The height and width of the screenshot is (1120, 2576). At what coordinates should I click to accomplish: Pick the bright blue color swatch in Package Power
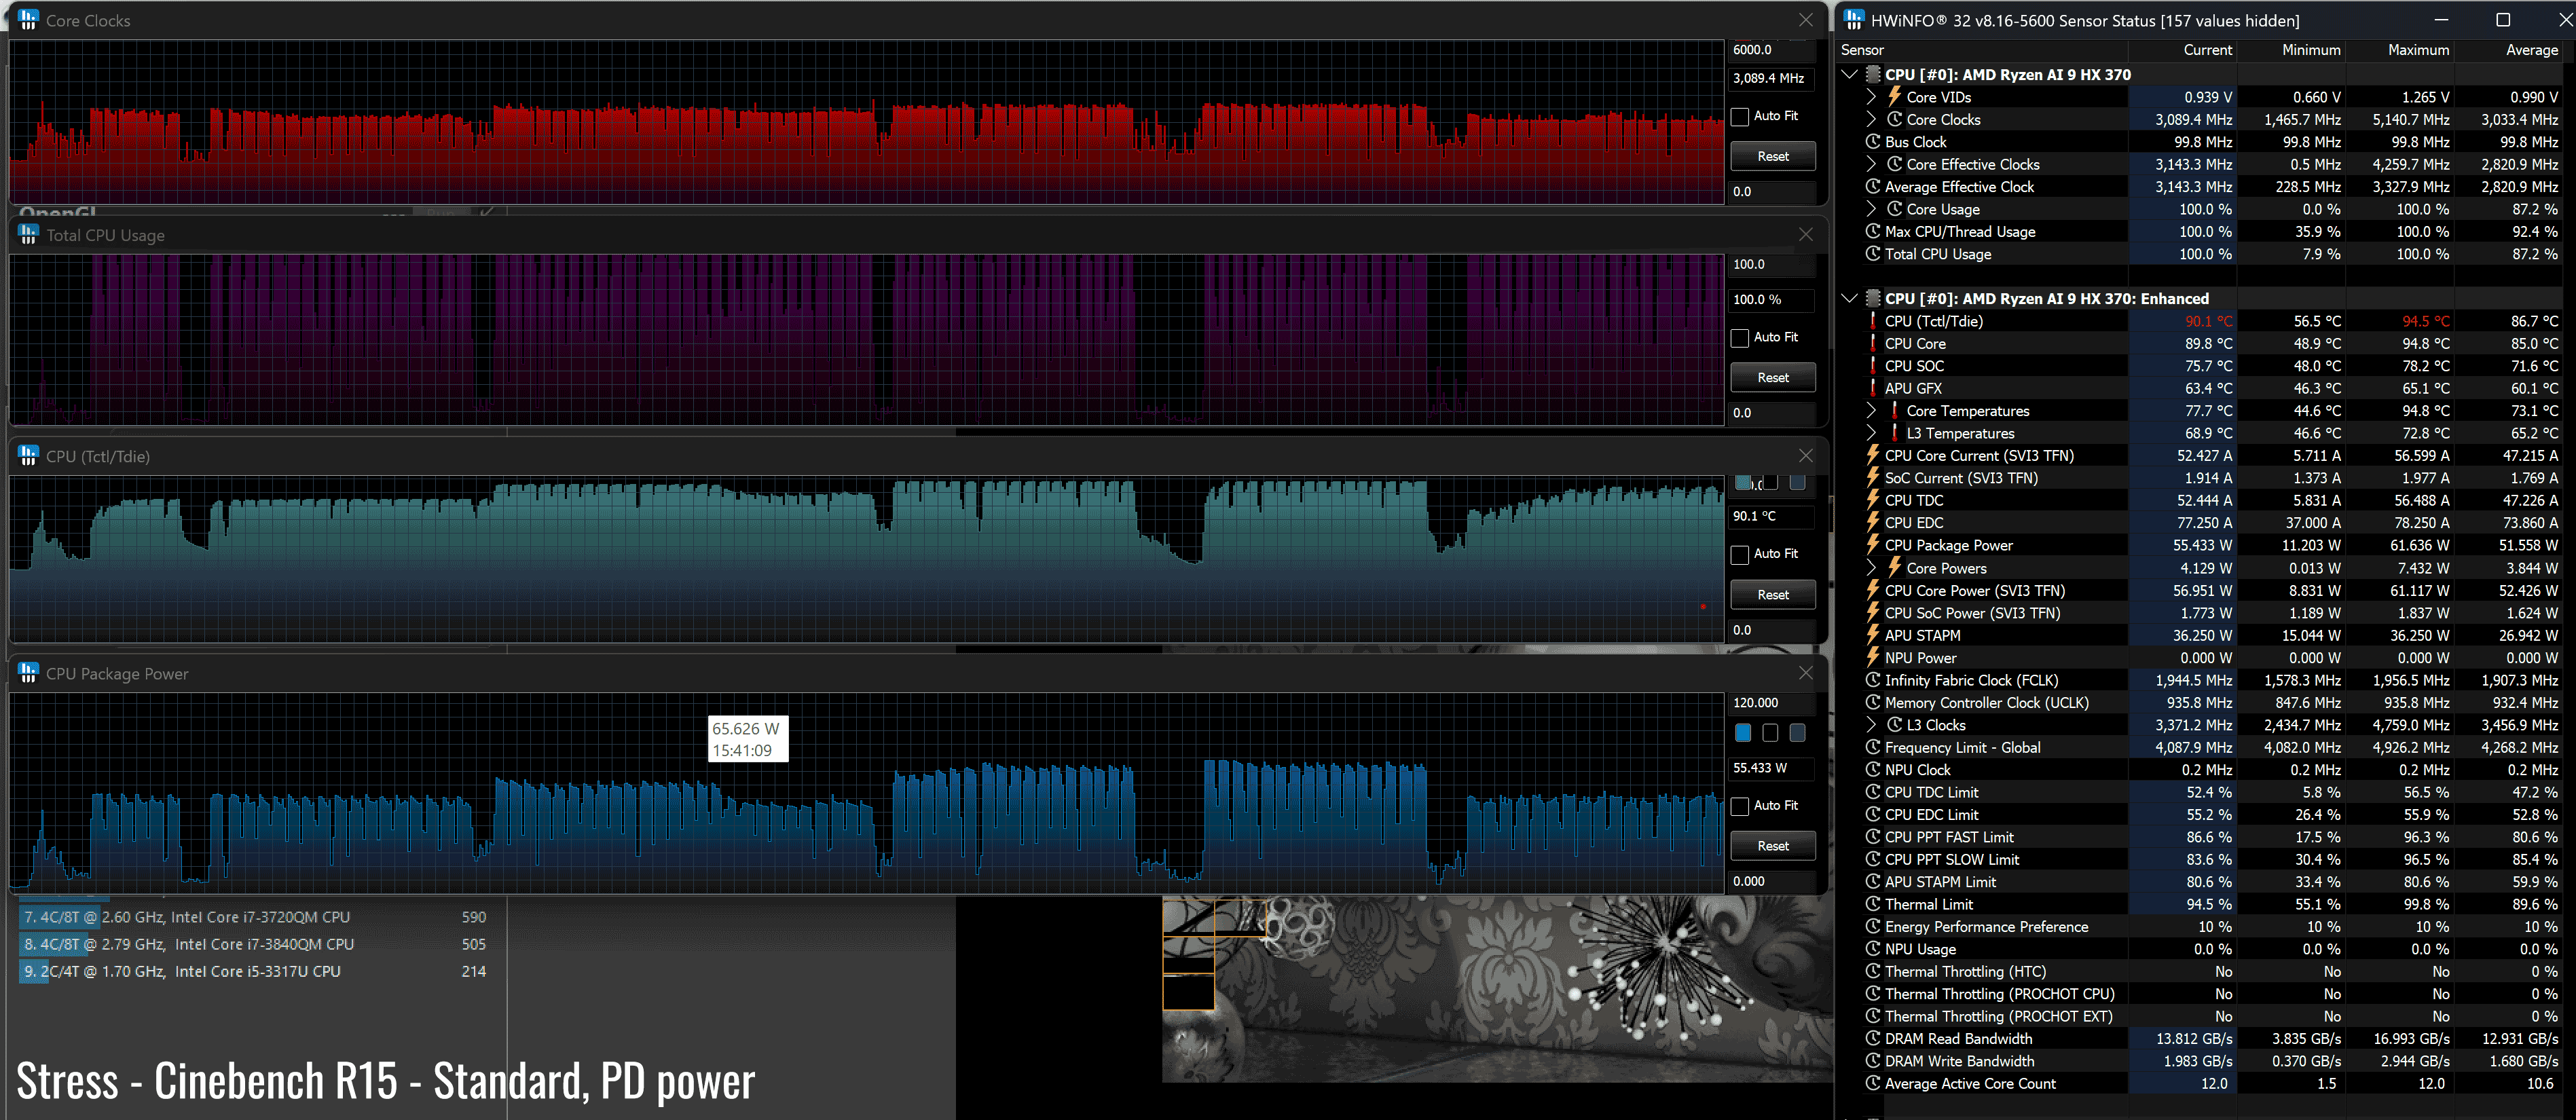coord(1743,733)
